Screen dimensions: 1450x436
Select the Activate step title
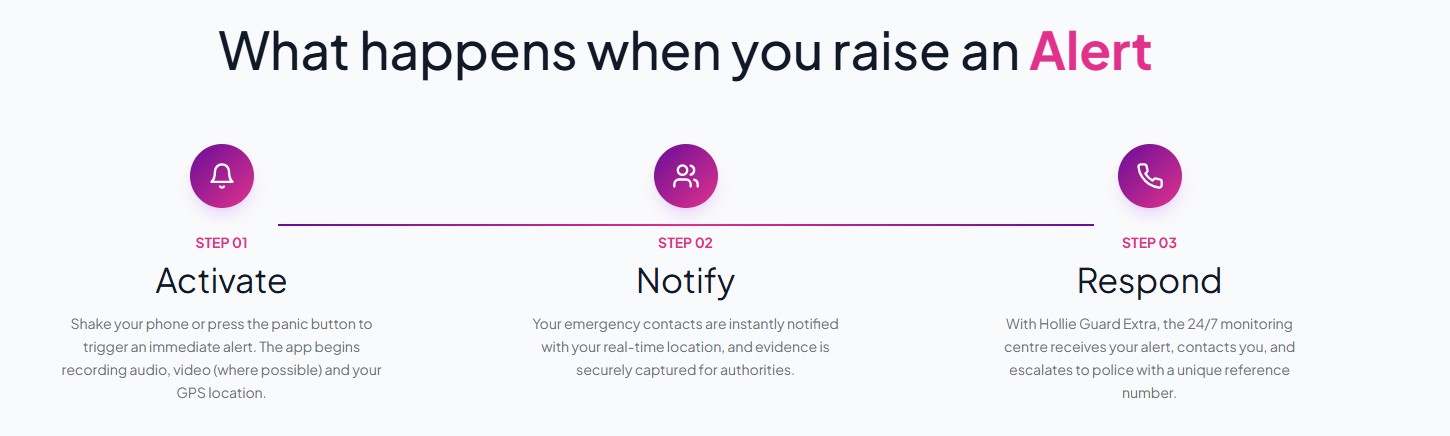[x=222, y=281]
